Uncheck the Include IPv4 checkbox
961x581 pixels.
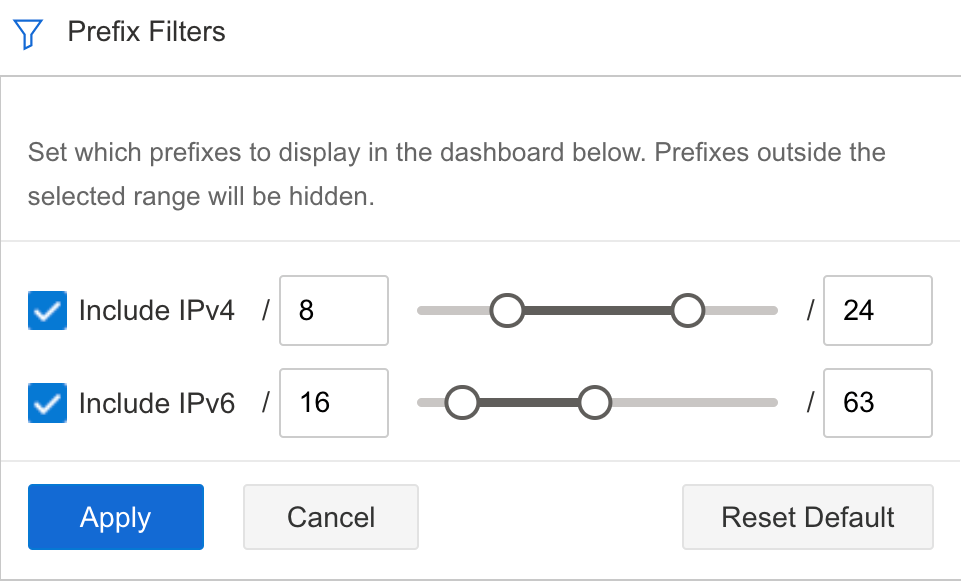pyautogui.click(x=47, y=311)
